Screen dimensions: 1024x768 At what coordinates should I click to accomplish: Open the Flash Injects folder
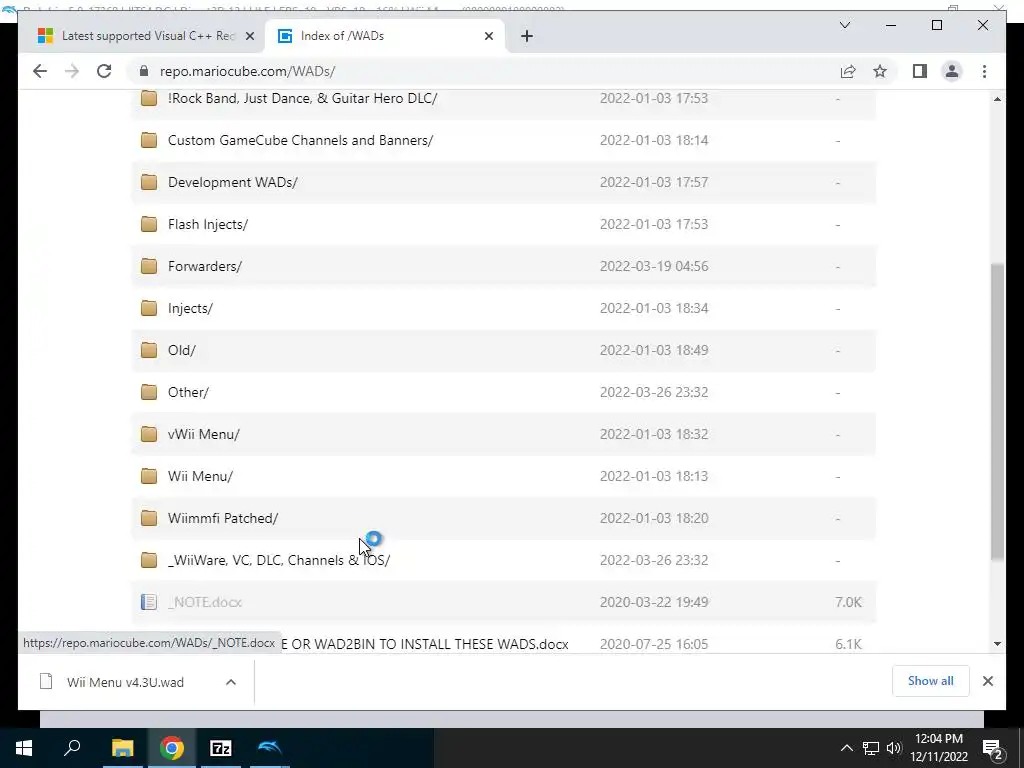[x=208, y=224]
